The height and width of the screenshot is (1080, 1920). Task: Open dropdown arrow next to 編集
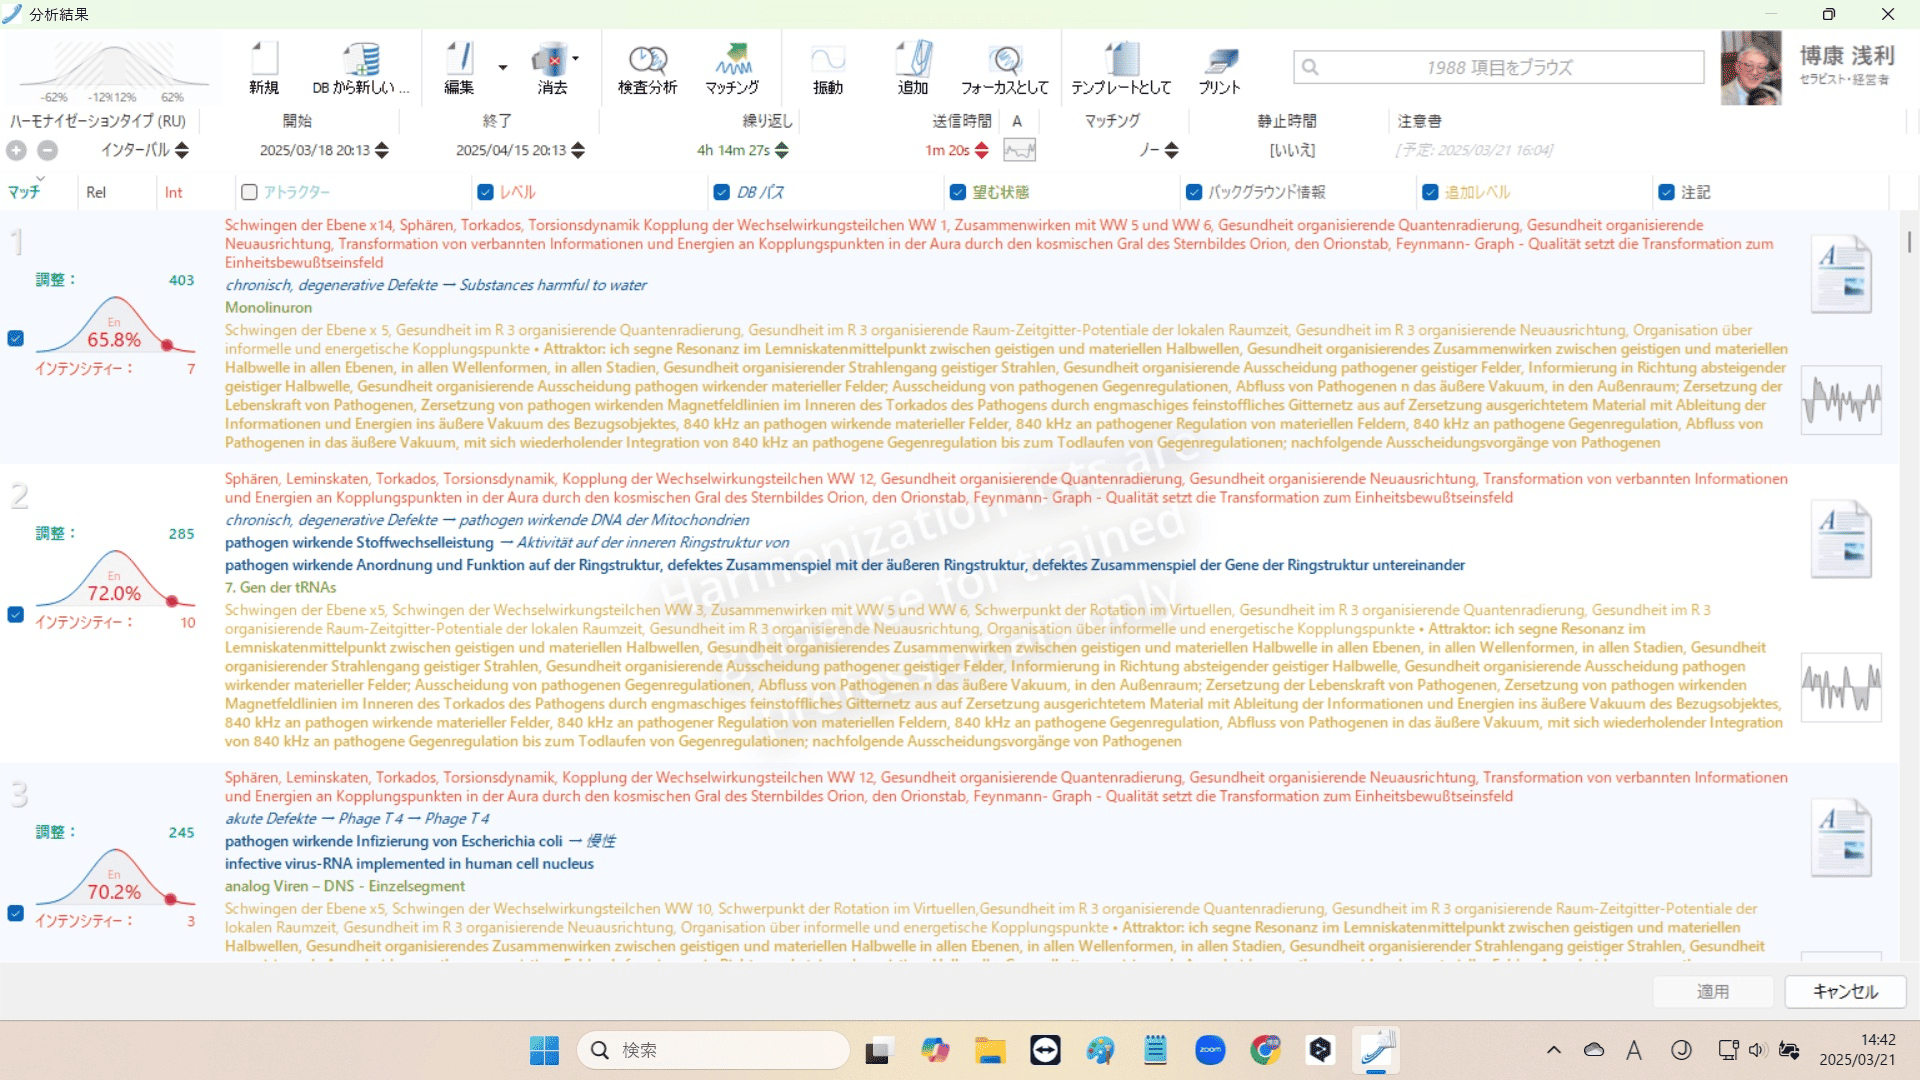point(503,68)
